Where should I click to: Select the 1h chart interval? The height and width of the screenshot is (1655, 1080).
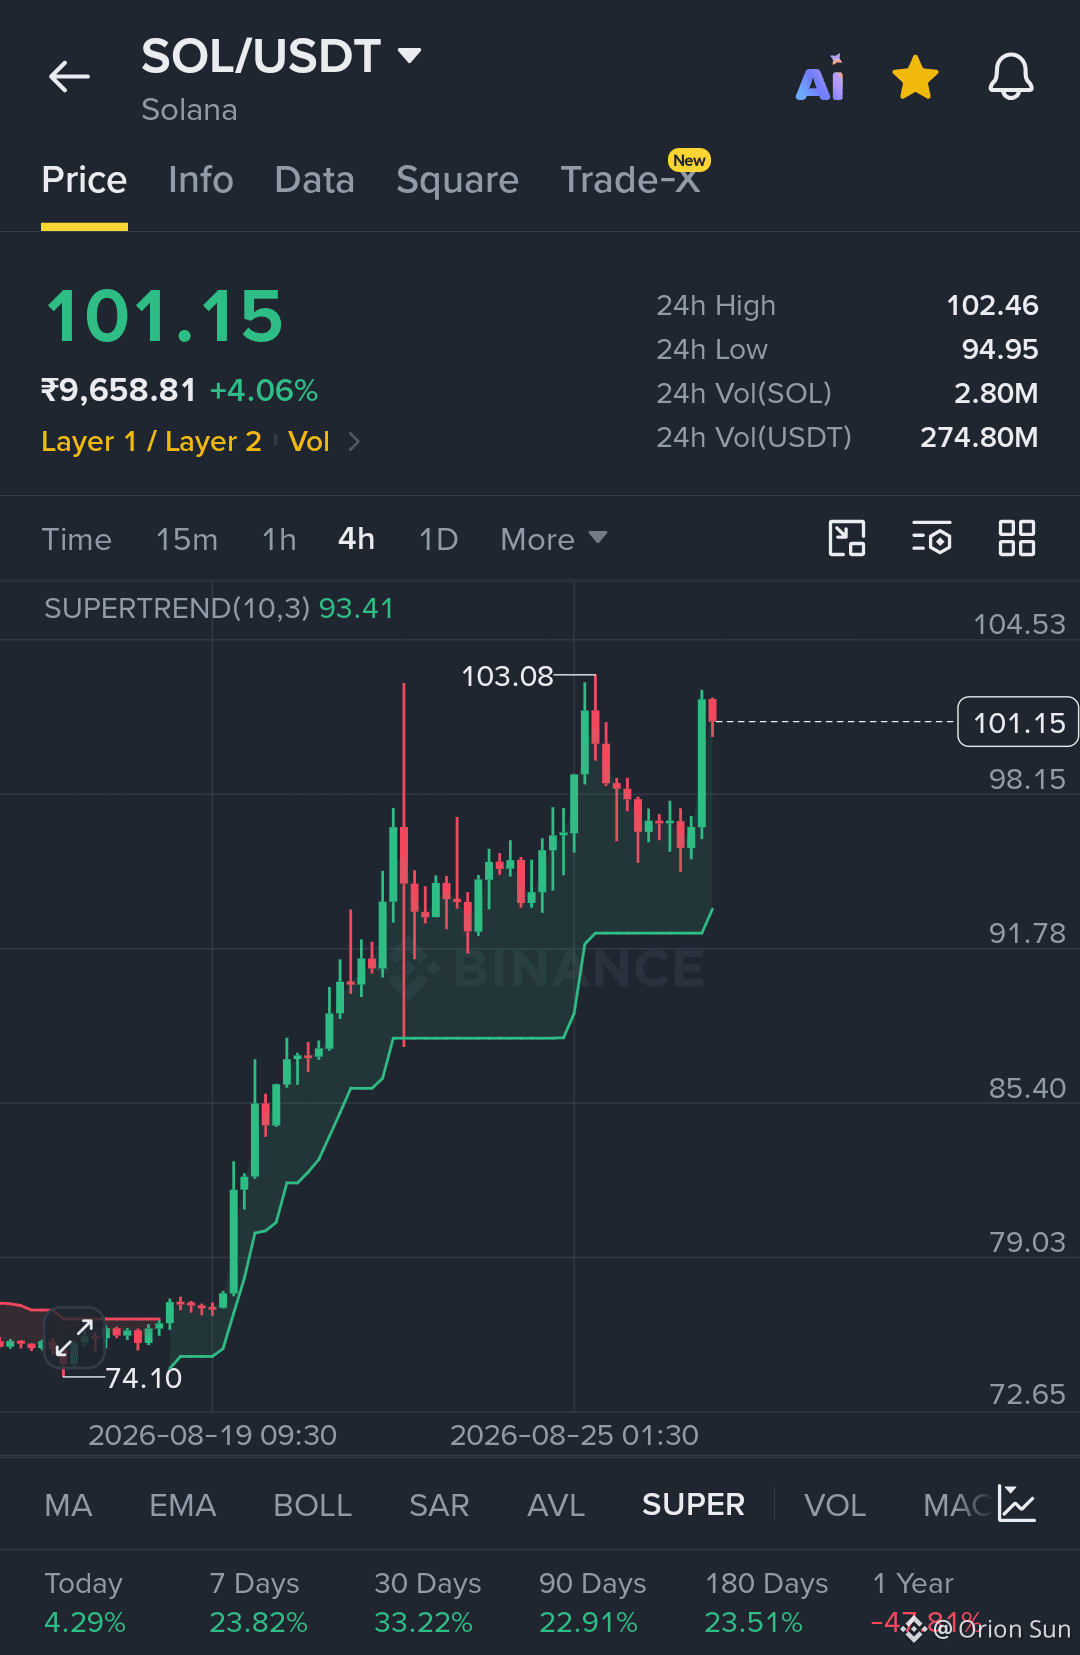(x=279, y=539)
